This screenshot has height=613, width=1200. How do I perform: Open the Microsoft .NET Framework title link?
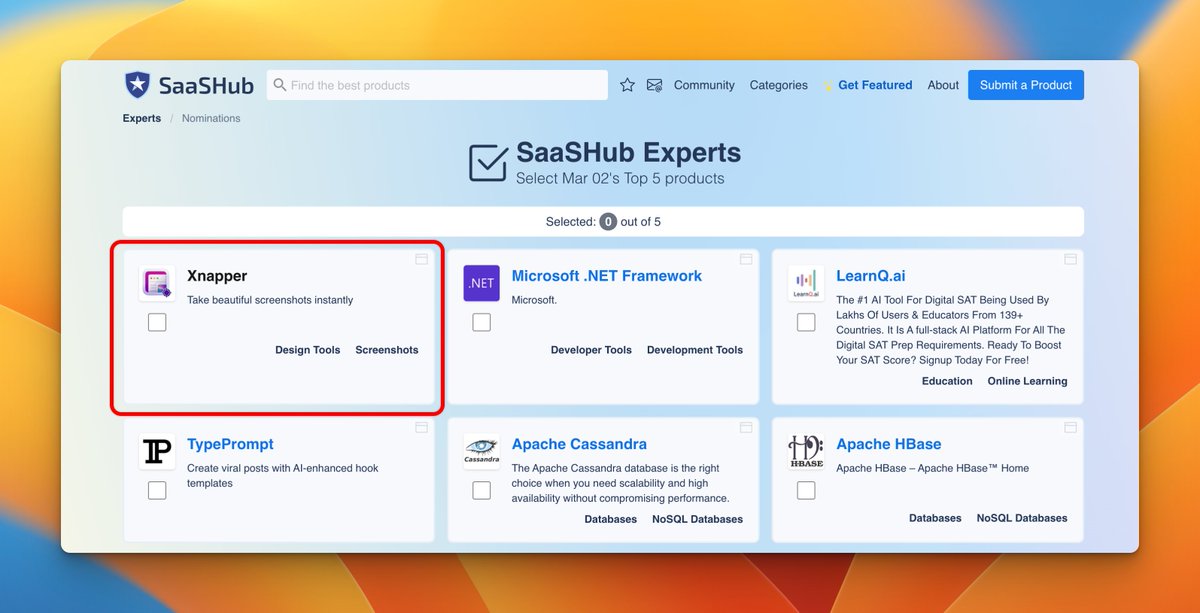607,276
